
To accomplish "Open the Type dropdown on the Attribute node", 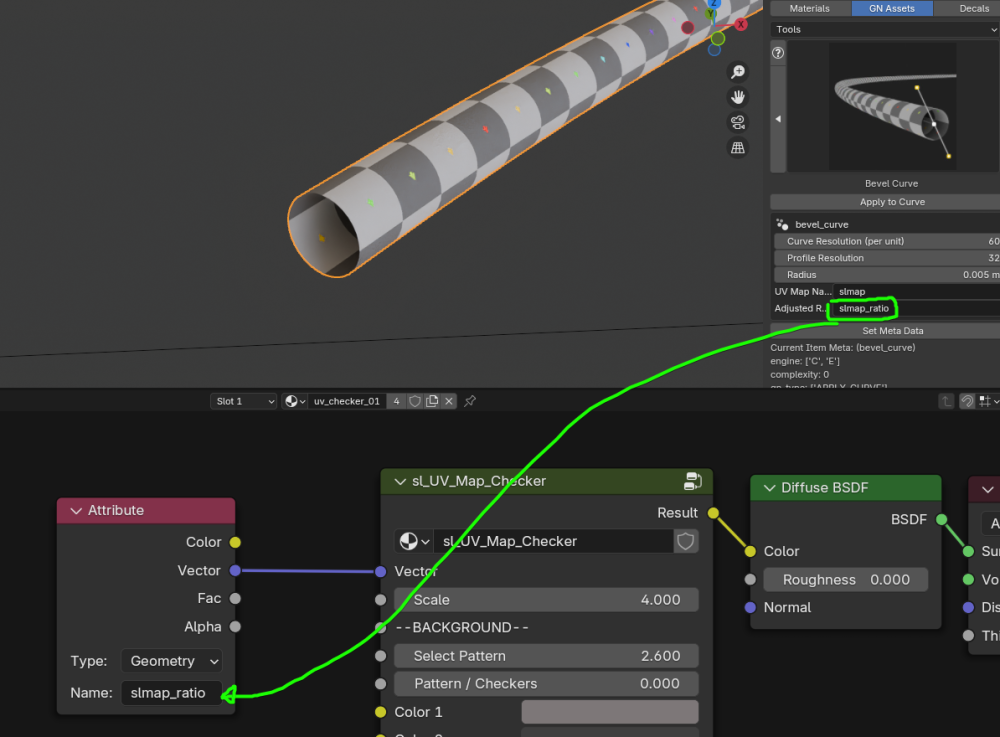I will click(x=171, y=661).
